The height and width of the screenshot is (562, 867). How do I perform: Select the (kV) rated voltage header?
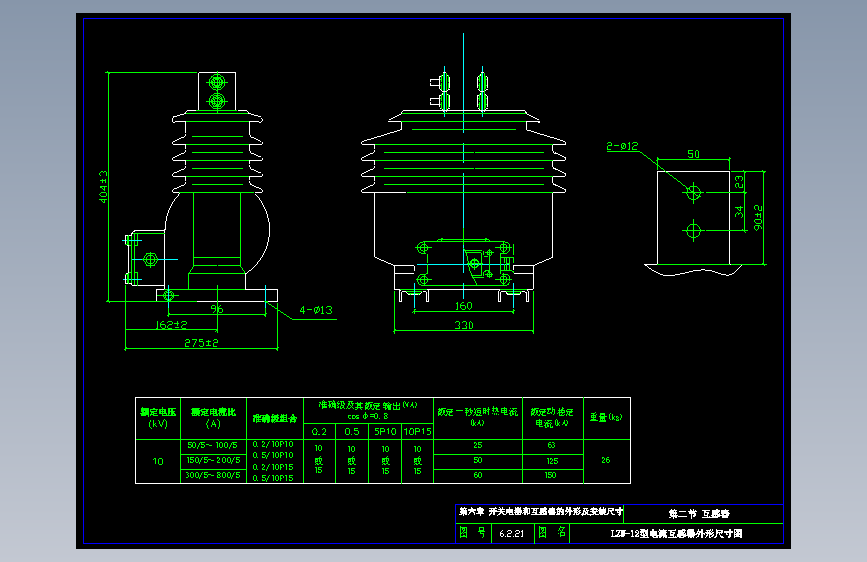click(x=158, y=424)
